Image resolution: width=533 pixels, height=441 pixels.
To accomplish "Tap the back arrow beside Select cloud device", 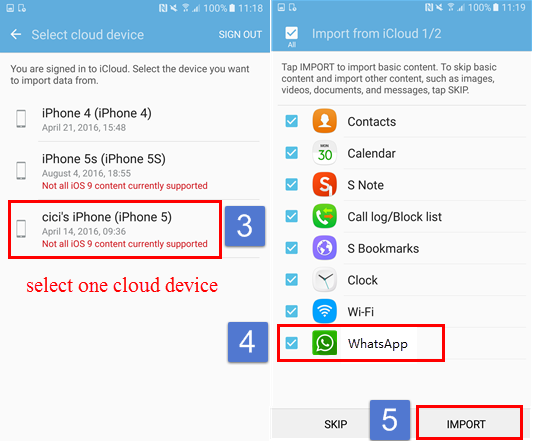I will click(16, 34).
